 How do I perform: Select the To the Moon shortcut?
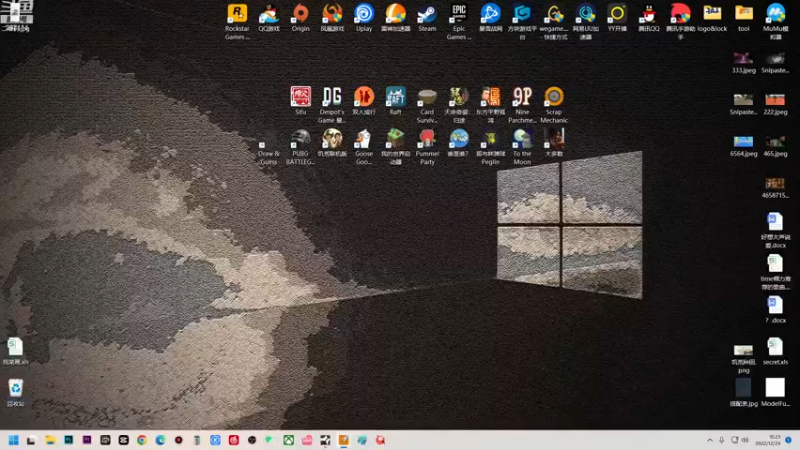point(522,146)
